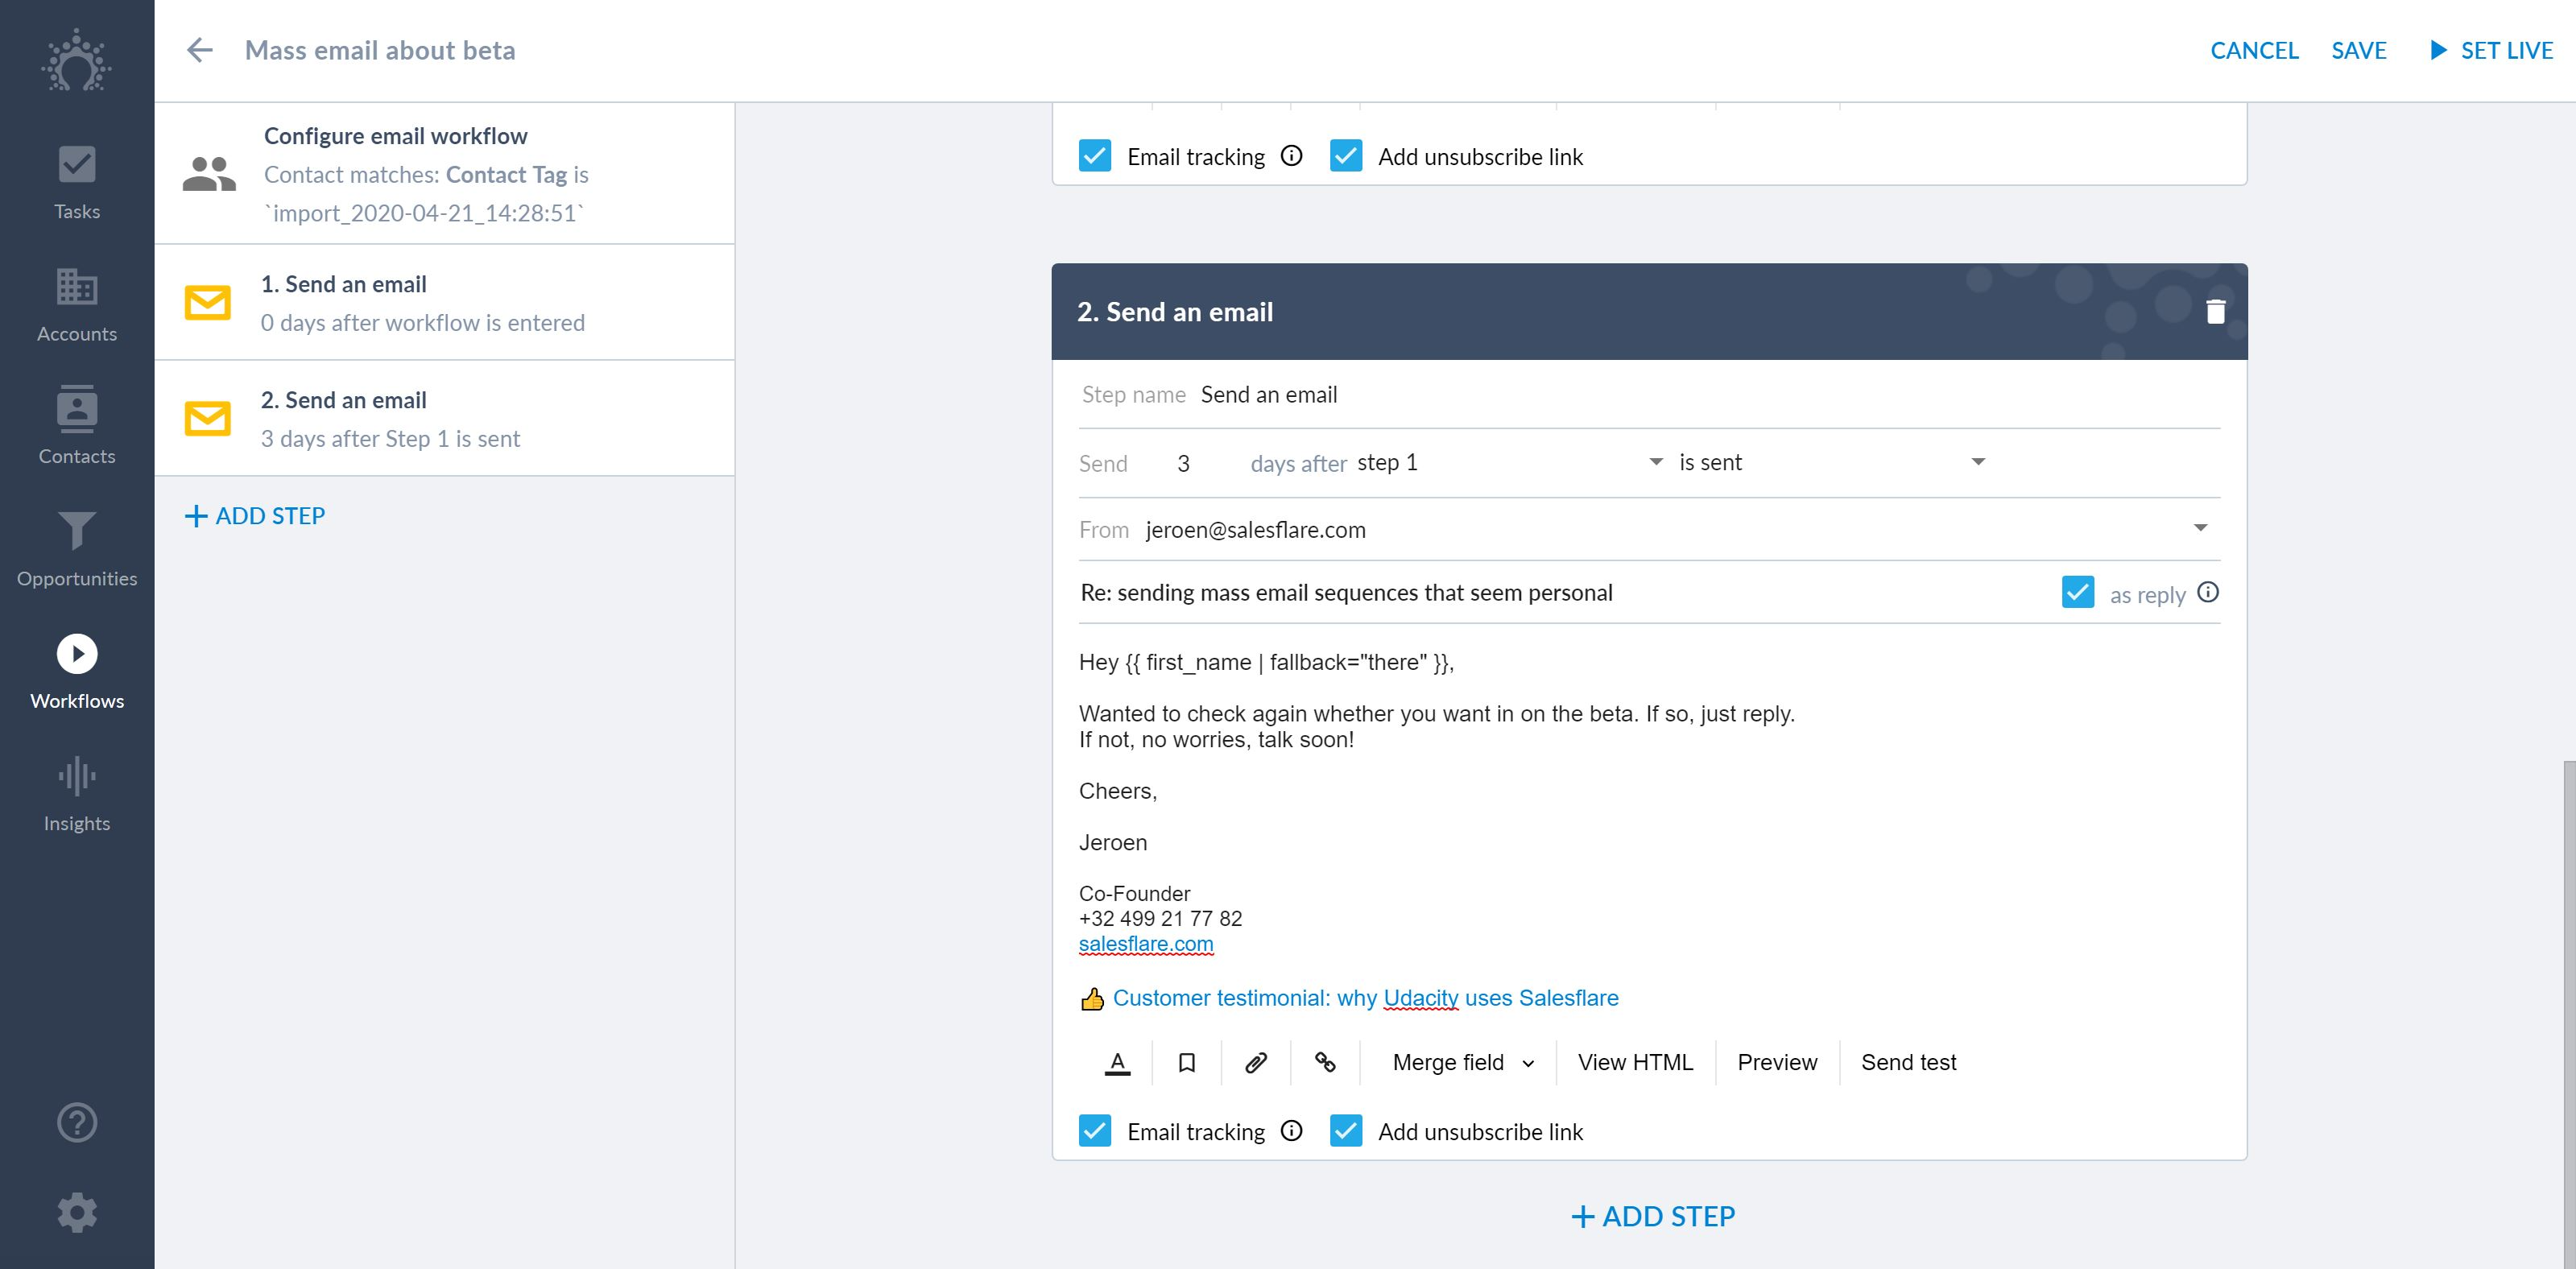Uncheck the as reply checkbox
Viewport: 2576px width, 1269px height.
tap(2077, 593)
